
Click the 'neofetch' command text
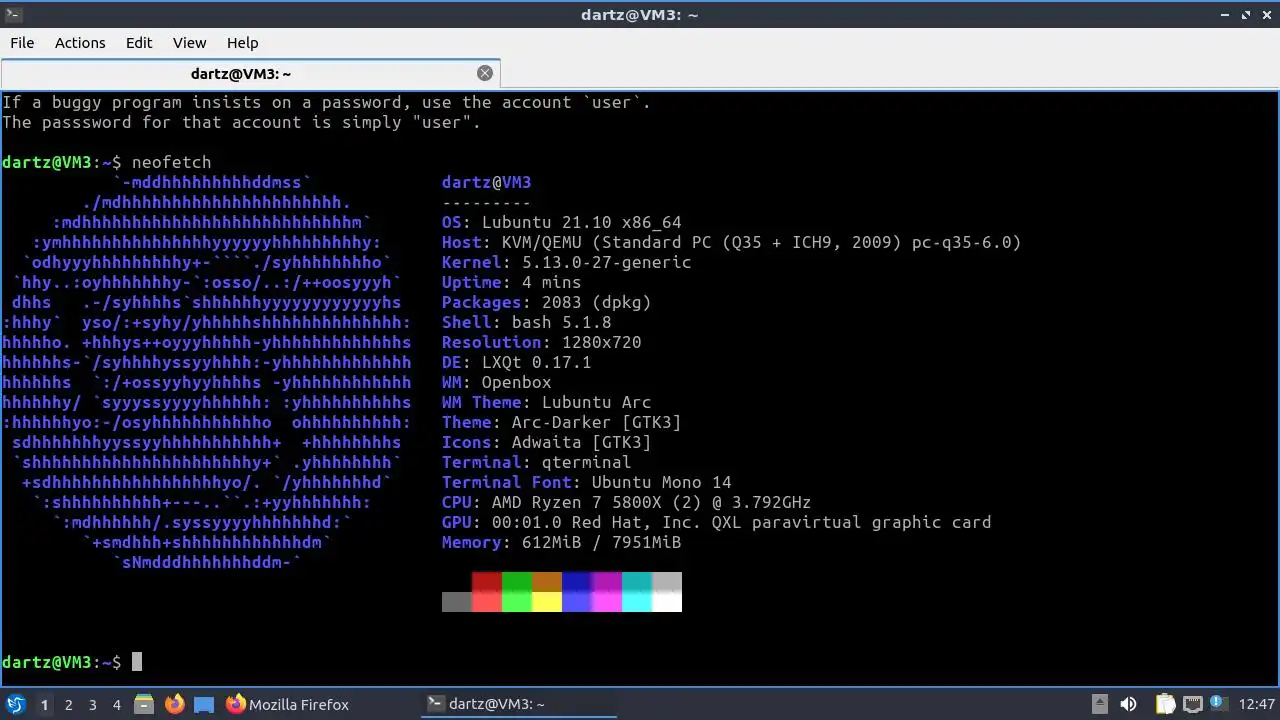pyautogui.click(x=172, y=162)
